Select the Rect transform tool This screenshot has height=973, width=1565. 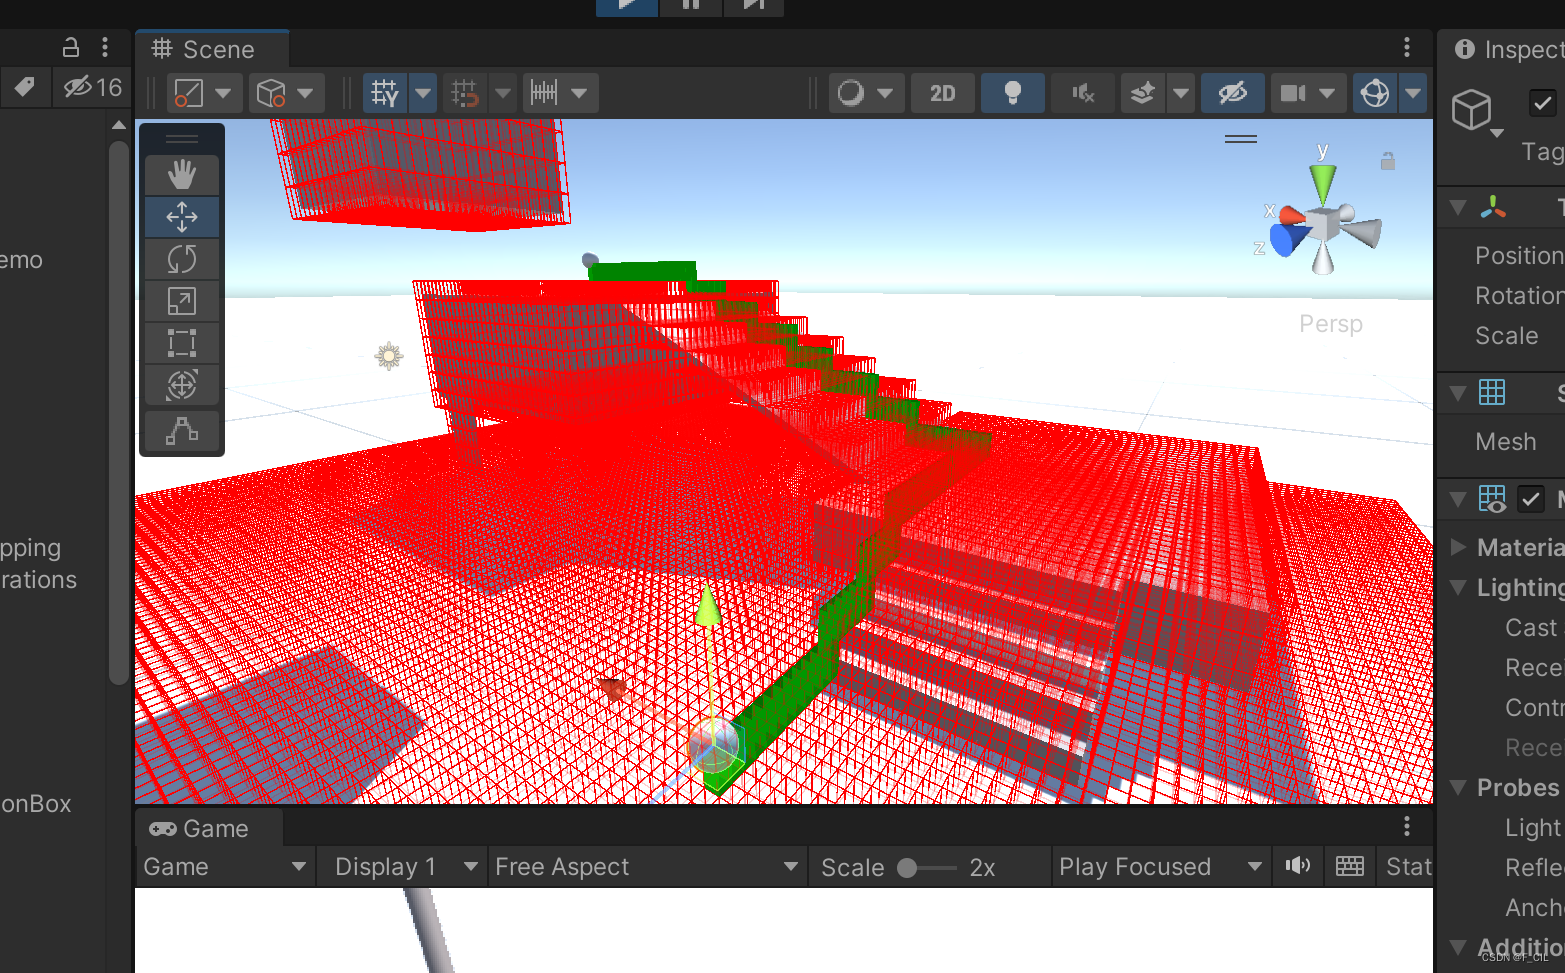[x=182, y=343]
